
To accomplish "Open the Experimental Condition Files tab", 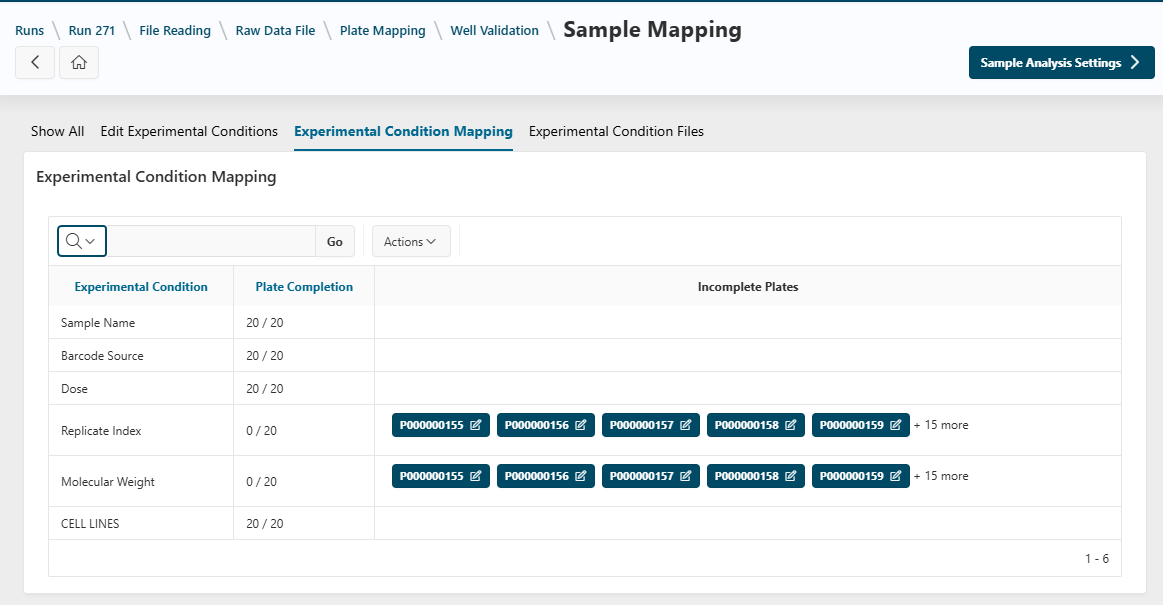I will (616, 131).
